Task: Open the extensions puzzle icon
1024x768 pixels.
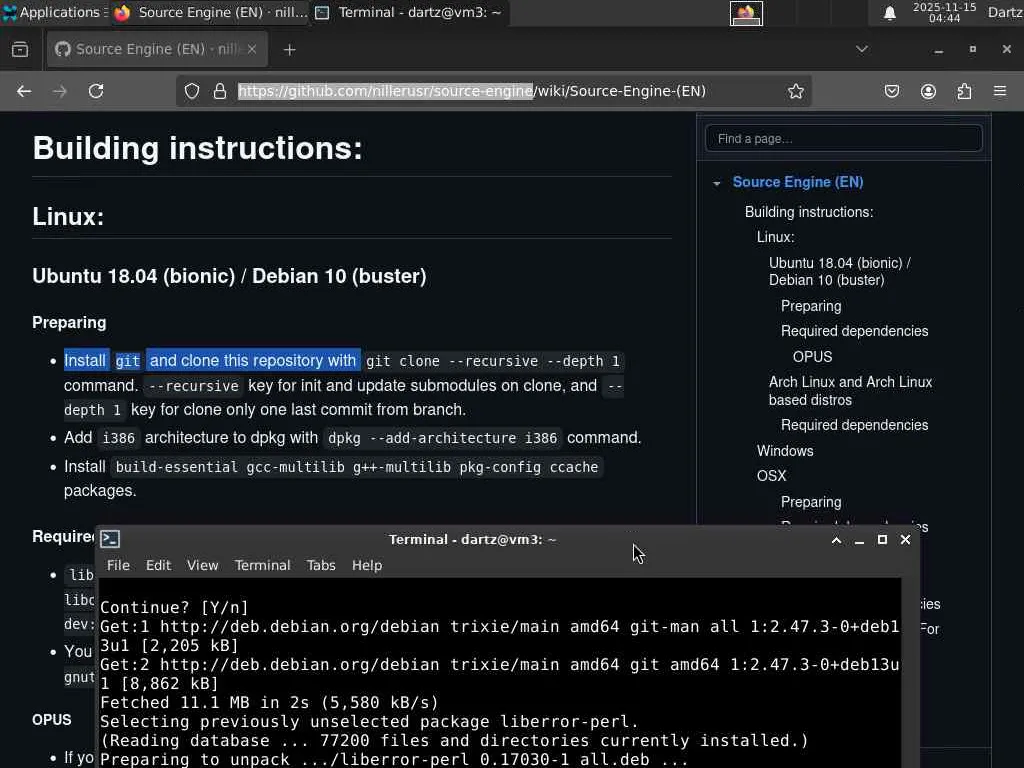Action: [x=964, y=91]
